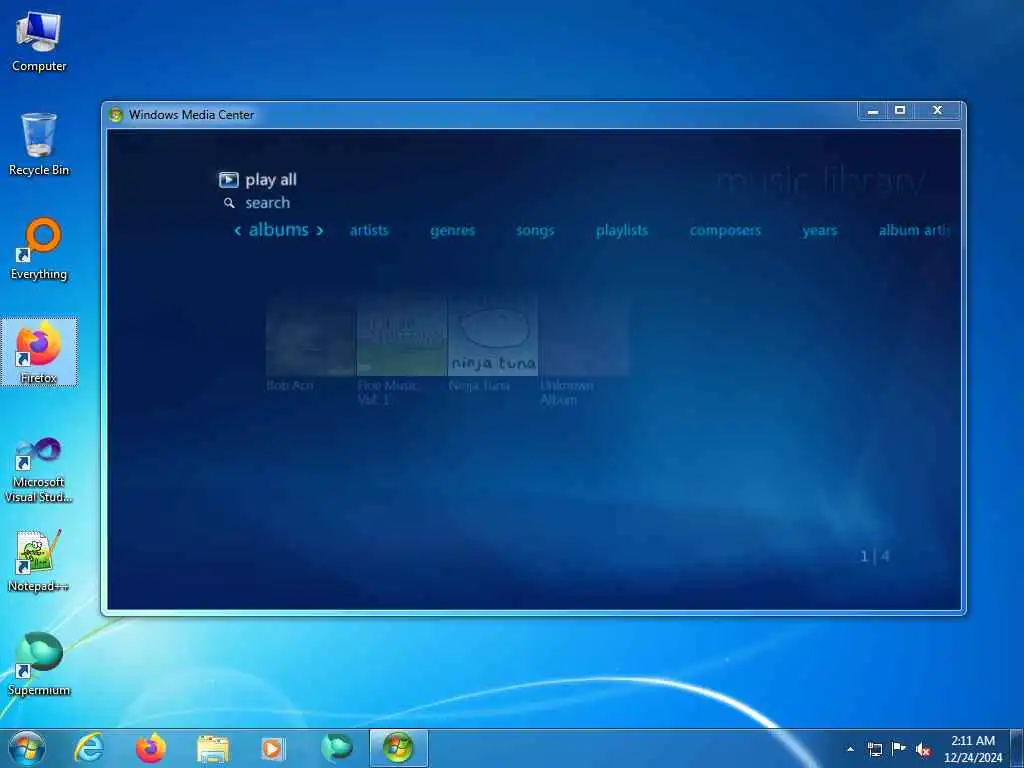Open the Computer desktop icon
1024x768 pixels.
(x=39, y=41)
